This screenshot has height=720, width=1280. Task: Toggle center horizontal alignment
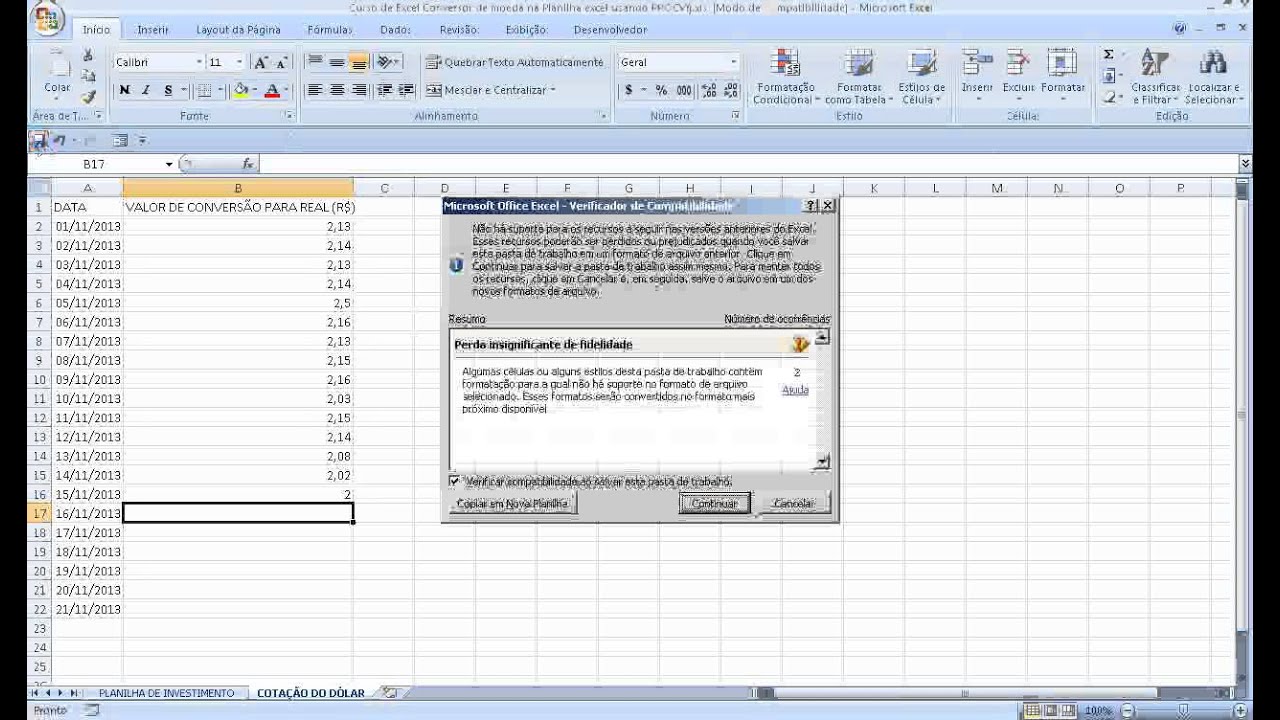(x=337, y=90)
